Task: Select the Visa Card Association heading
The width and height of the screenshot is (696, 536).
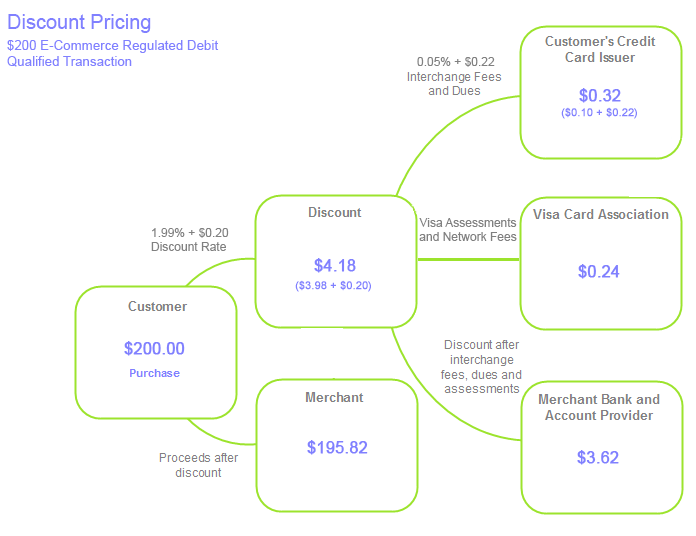Action: click(x=601, y=214)
